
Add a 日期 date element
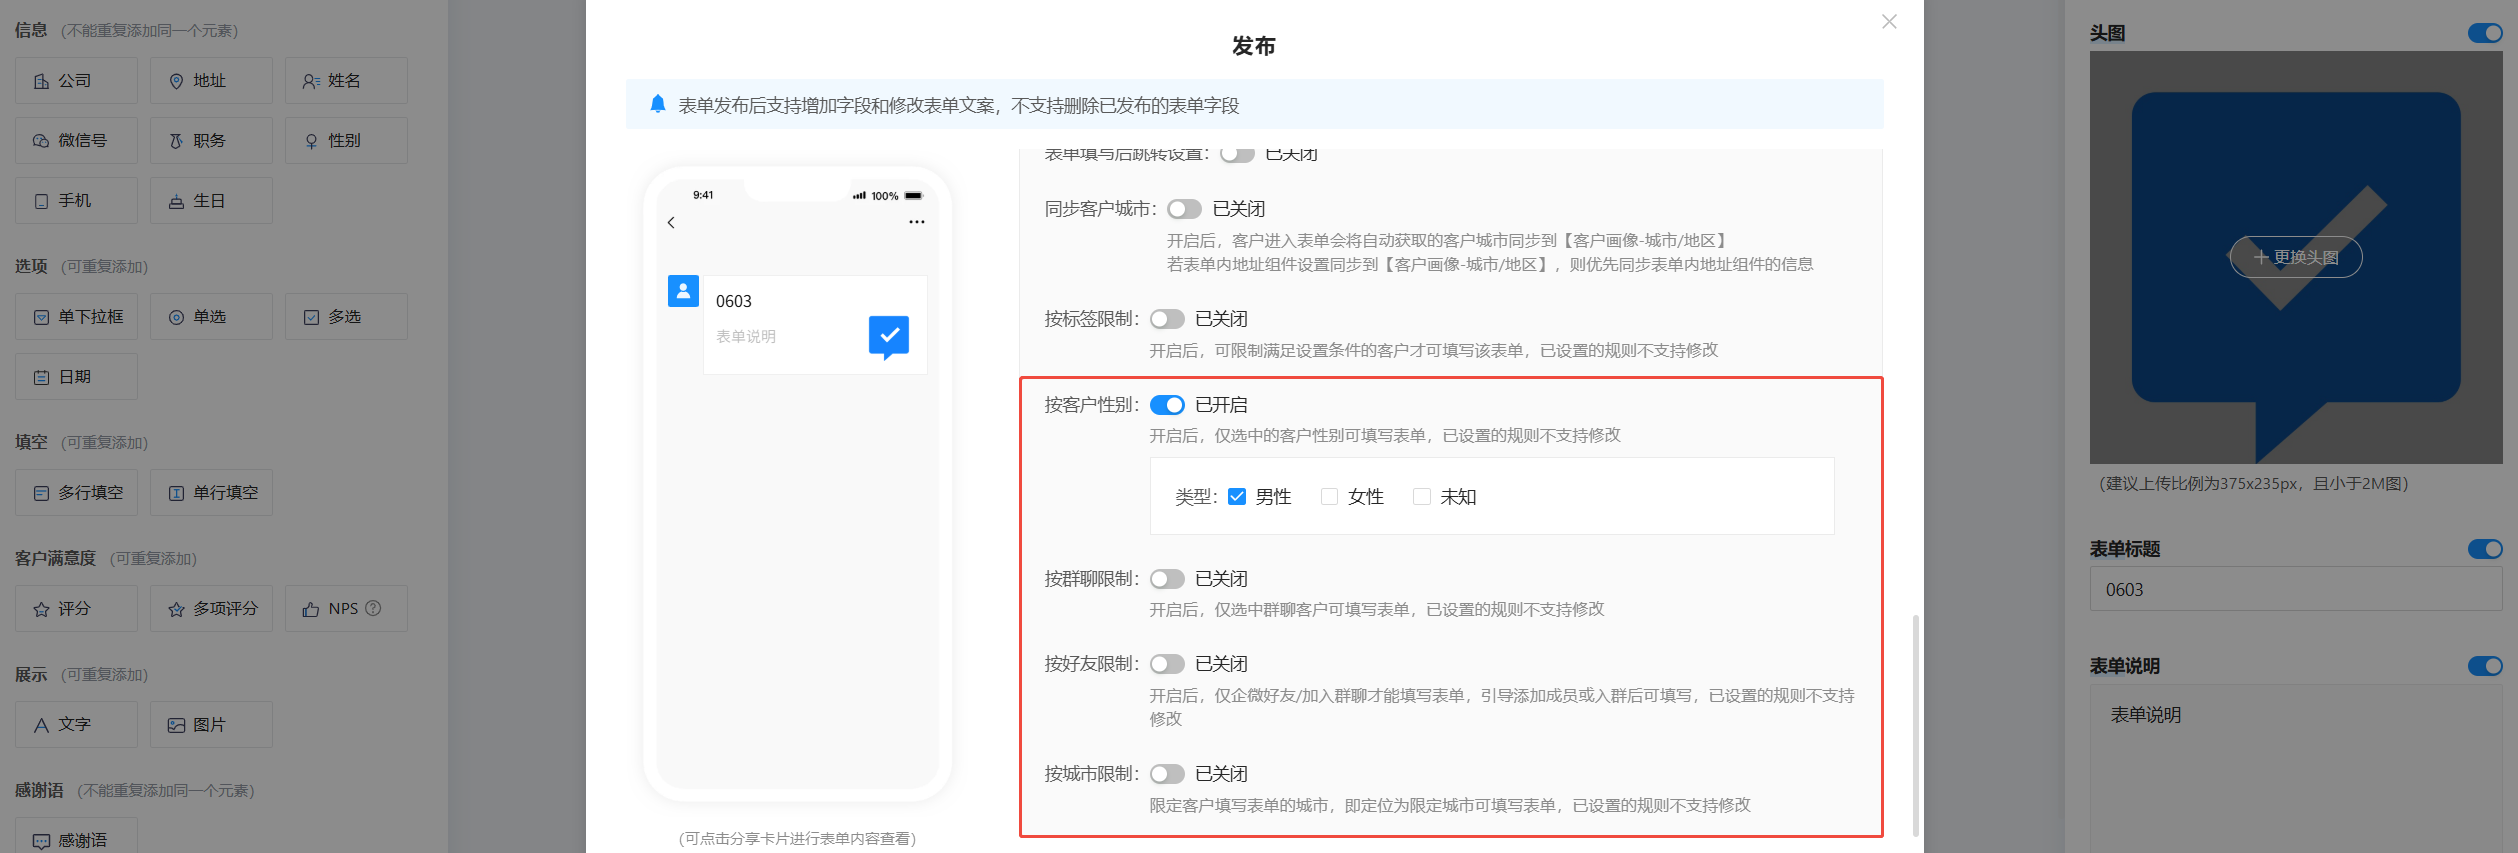[76, 377]
